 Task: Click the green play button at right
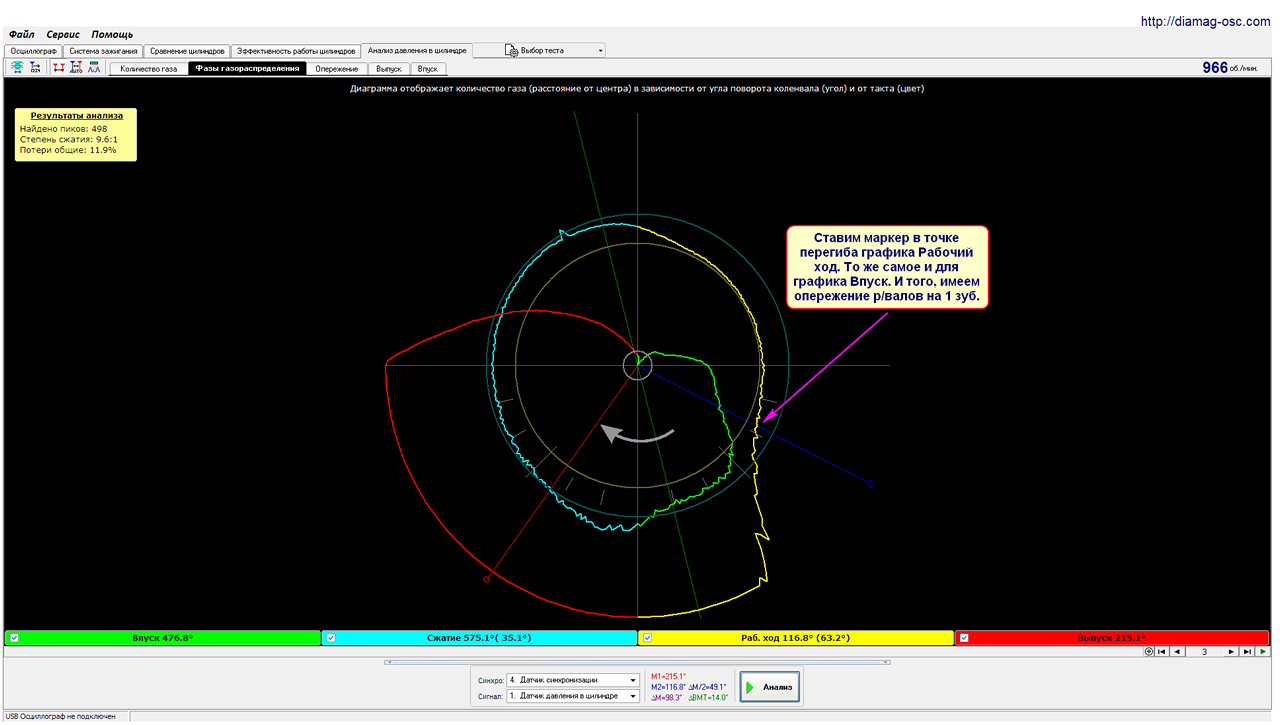[x=1263, y=651]
